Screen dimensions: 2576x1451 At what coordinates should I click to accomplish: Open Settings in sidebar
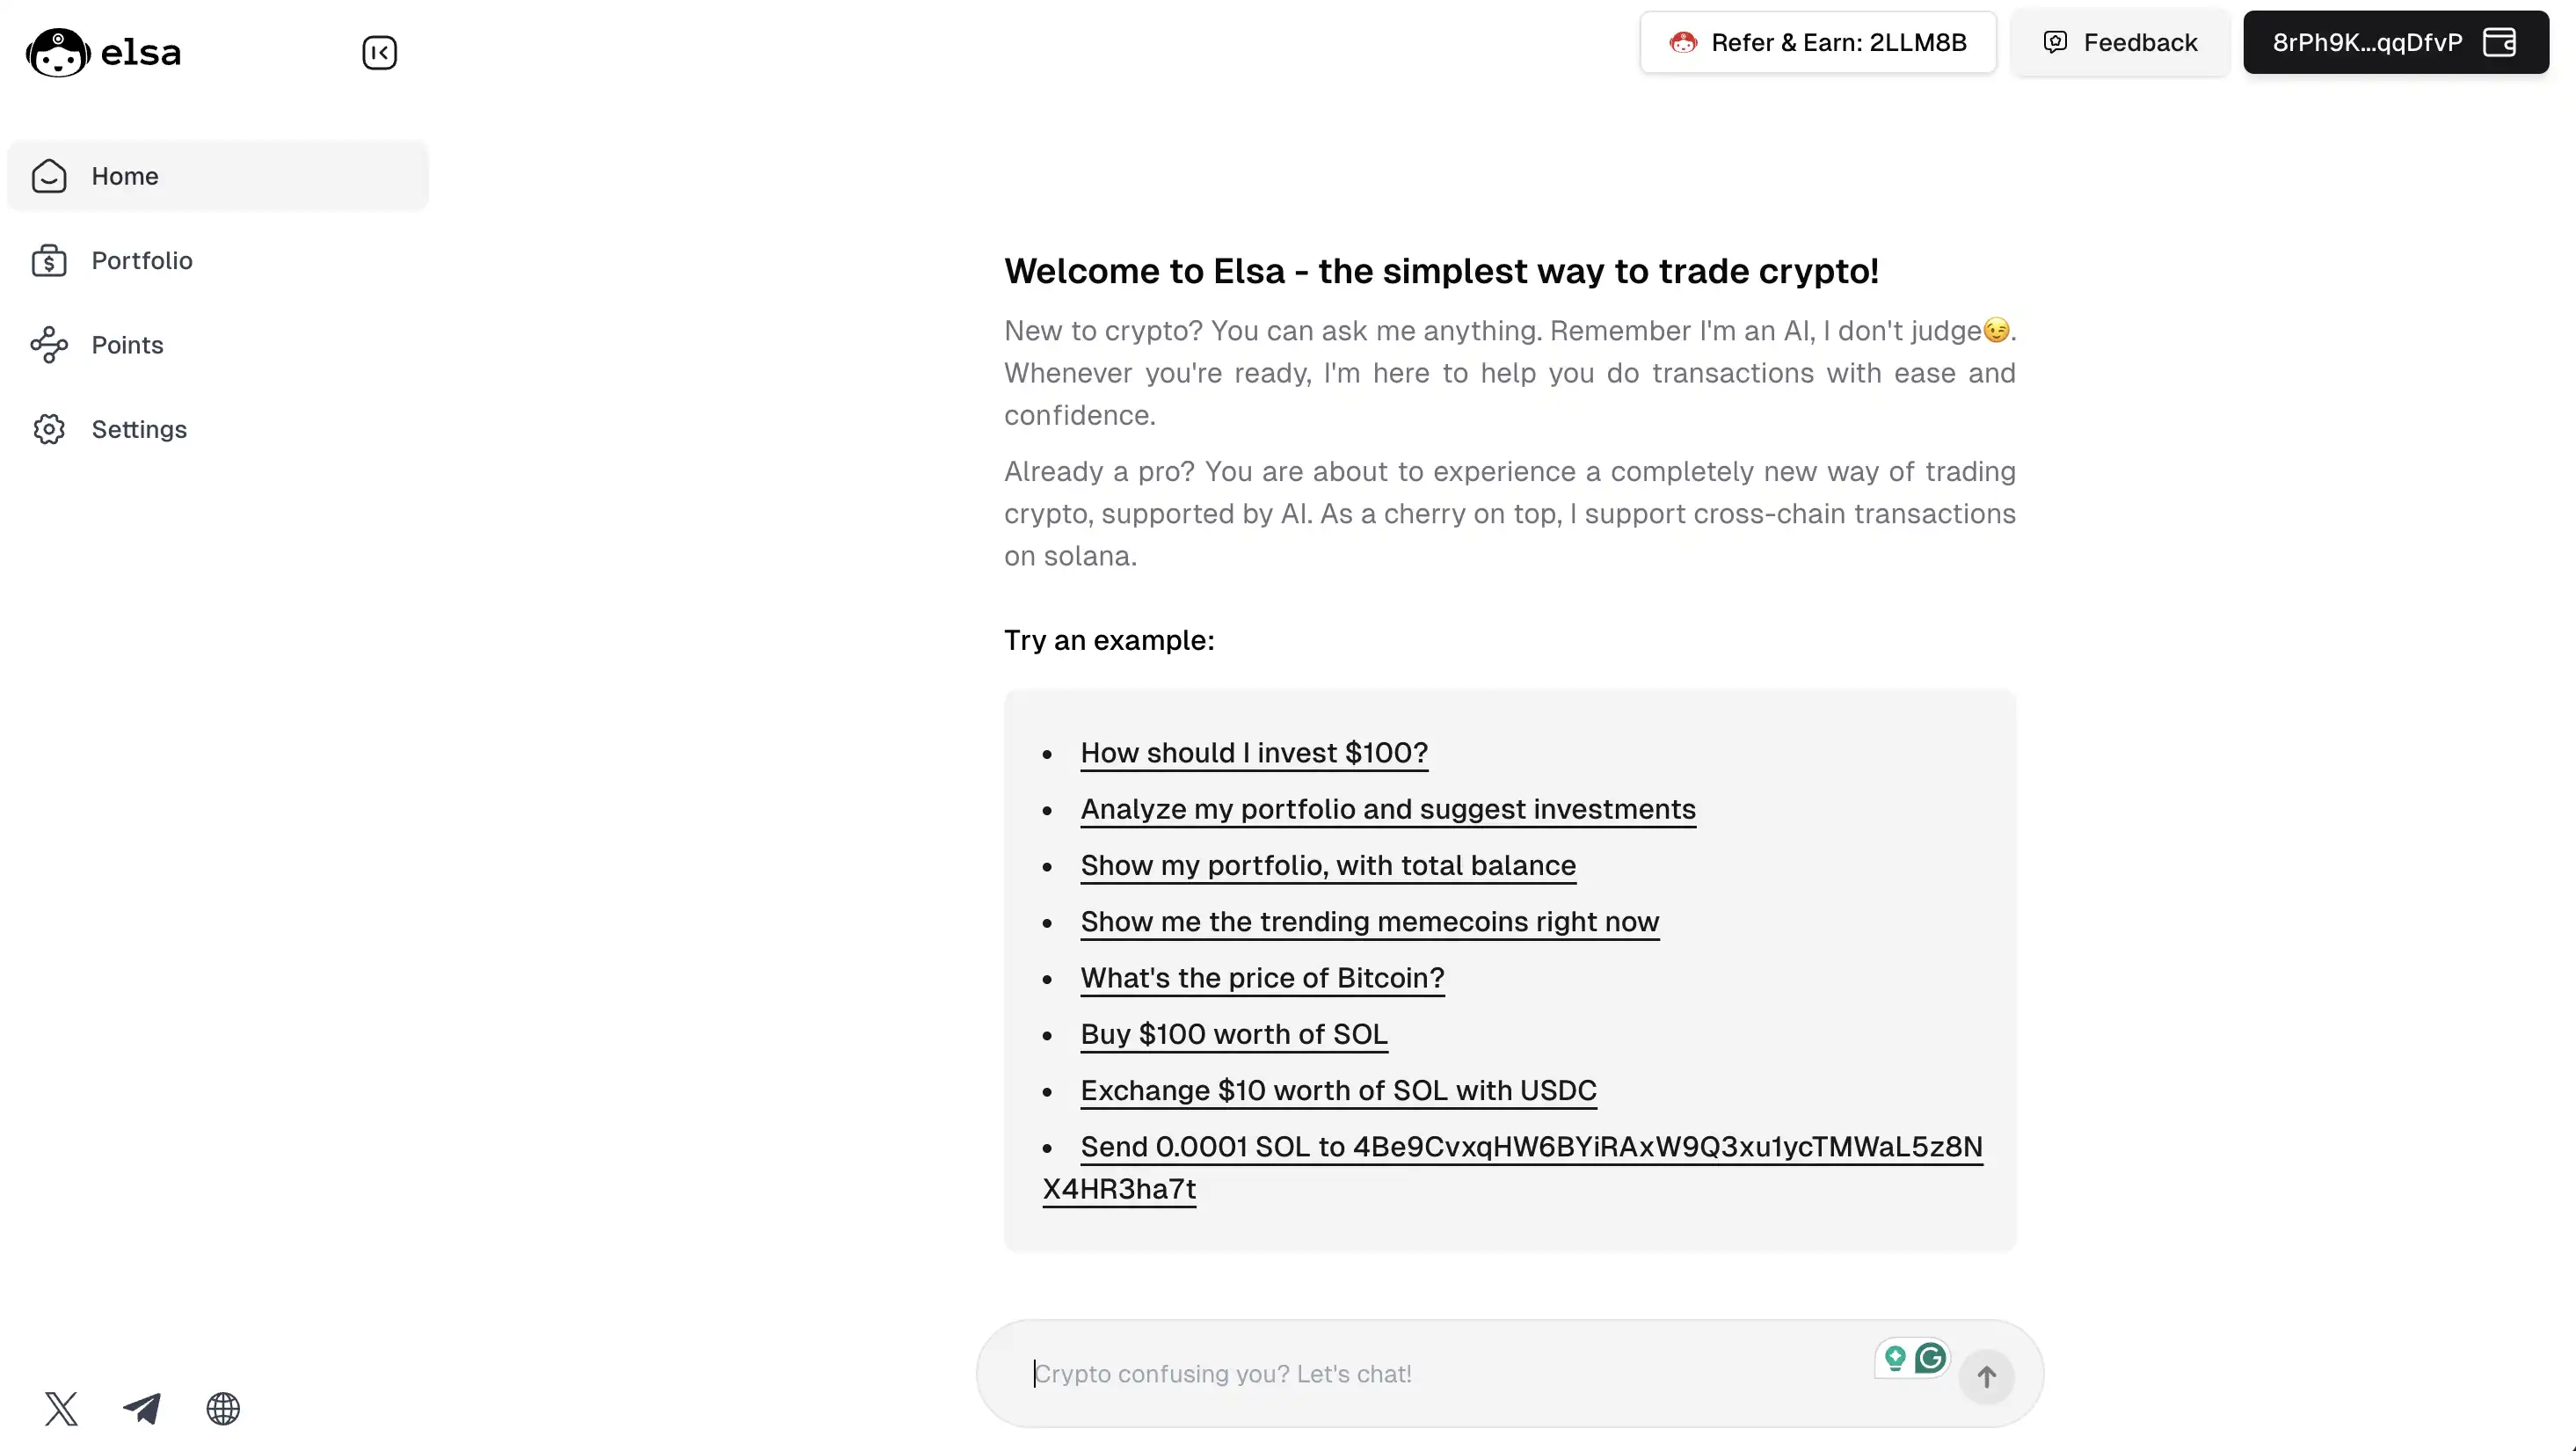138,428
